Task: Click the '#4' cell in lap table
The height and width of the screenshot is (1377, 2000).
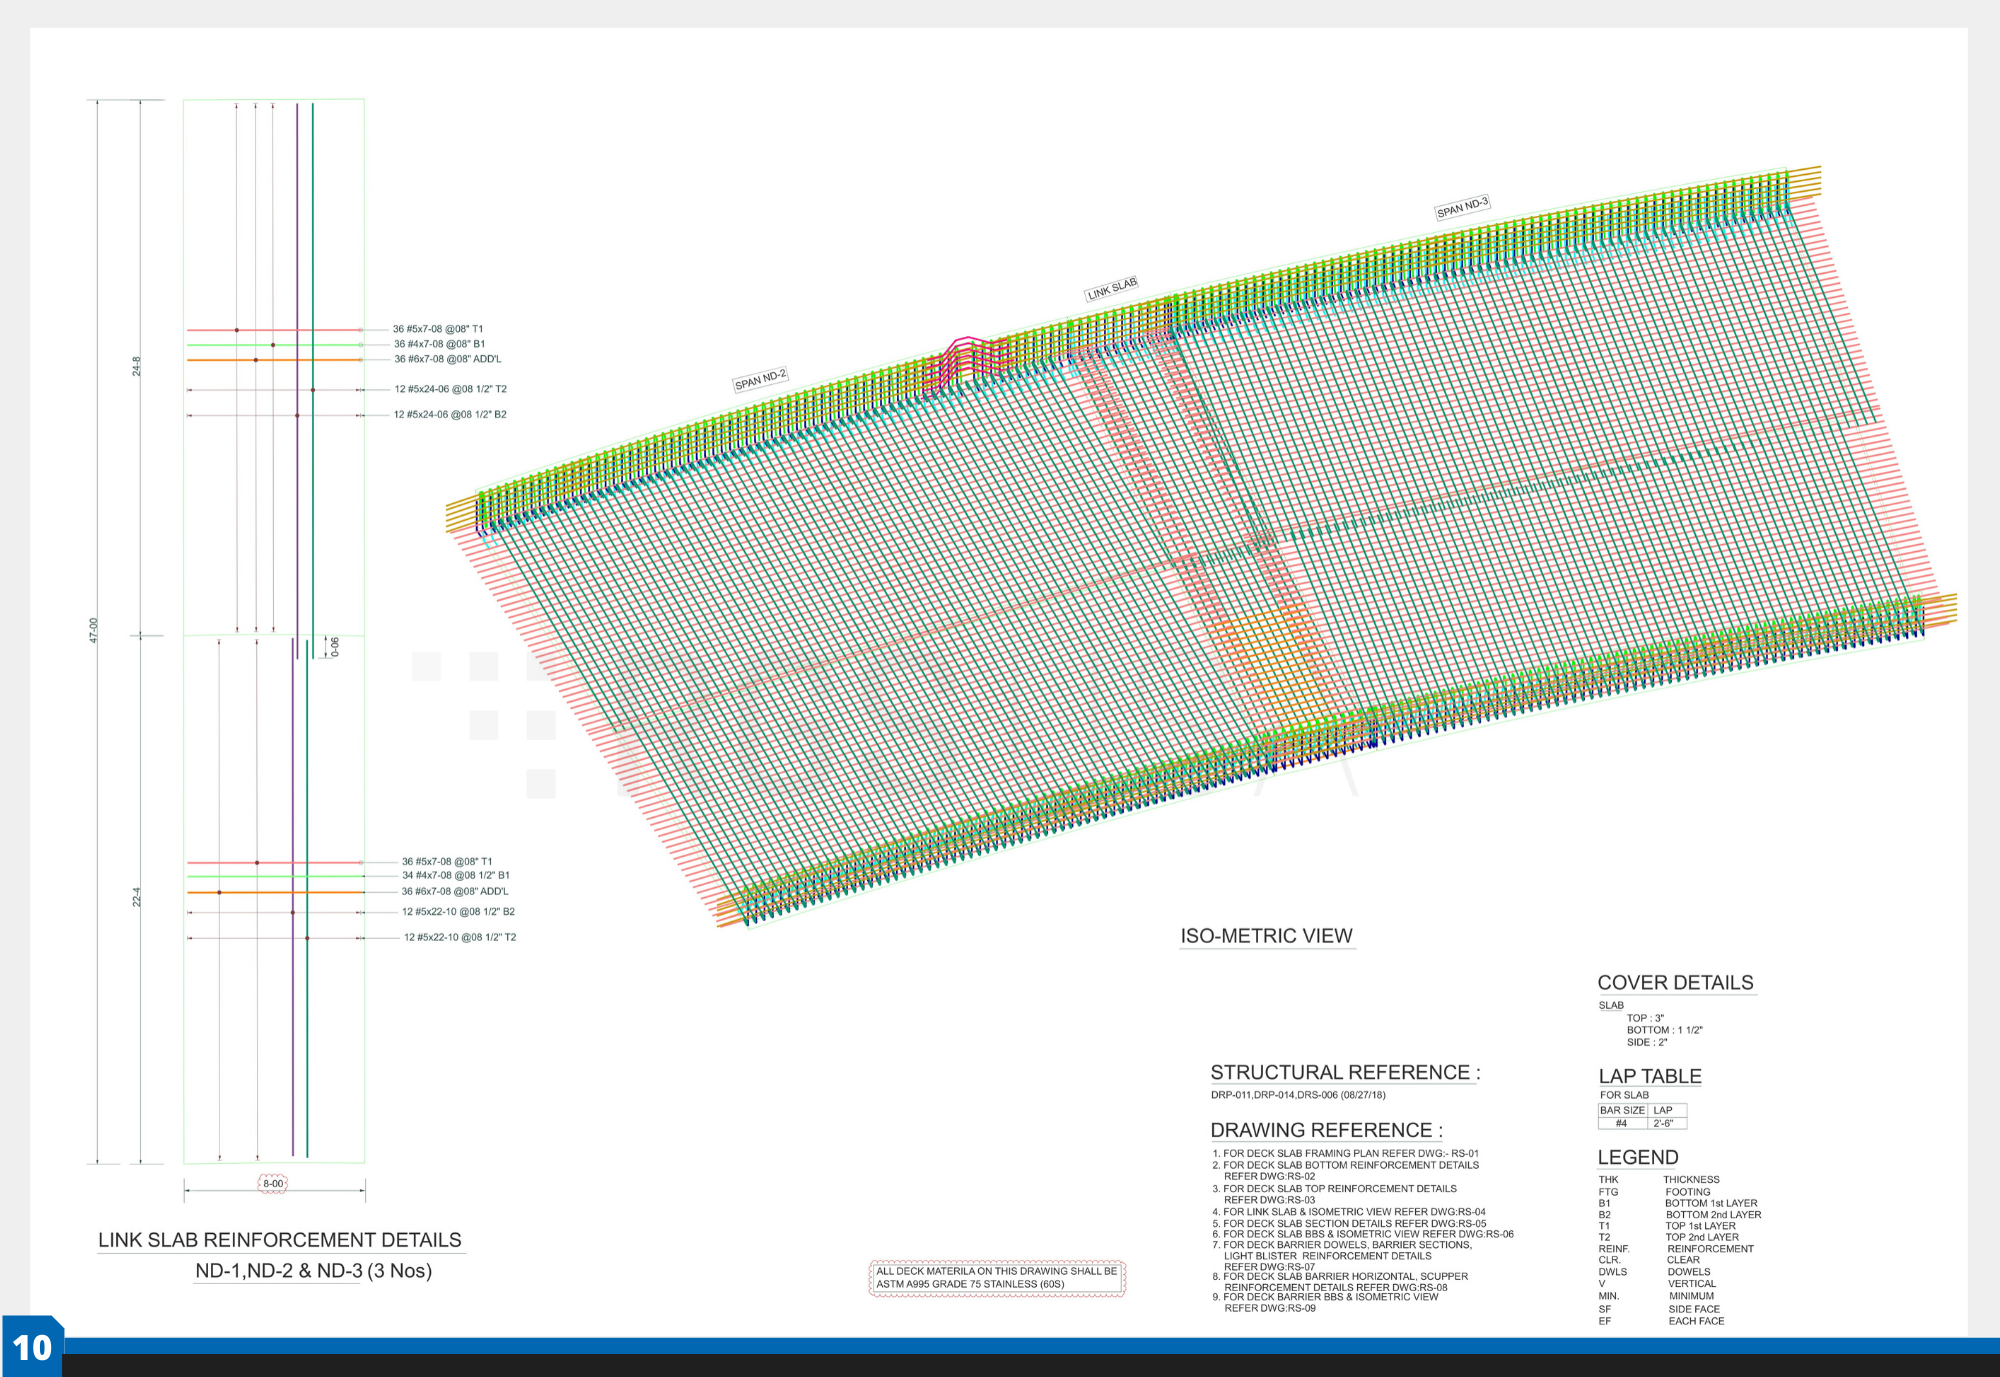Action: [1622, 1123]
